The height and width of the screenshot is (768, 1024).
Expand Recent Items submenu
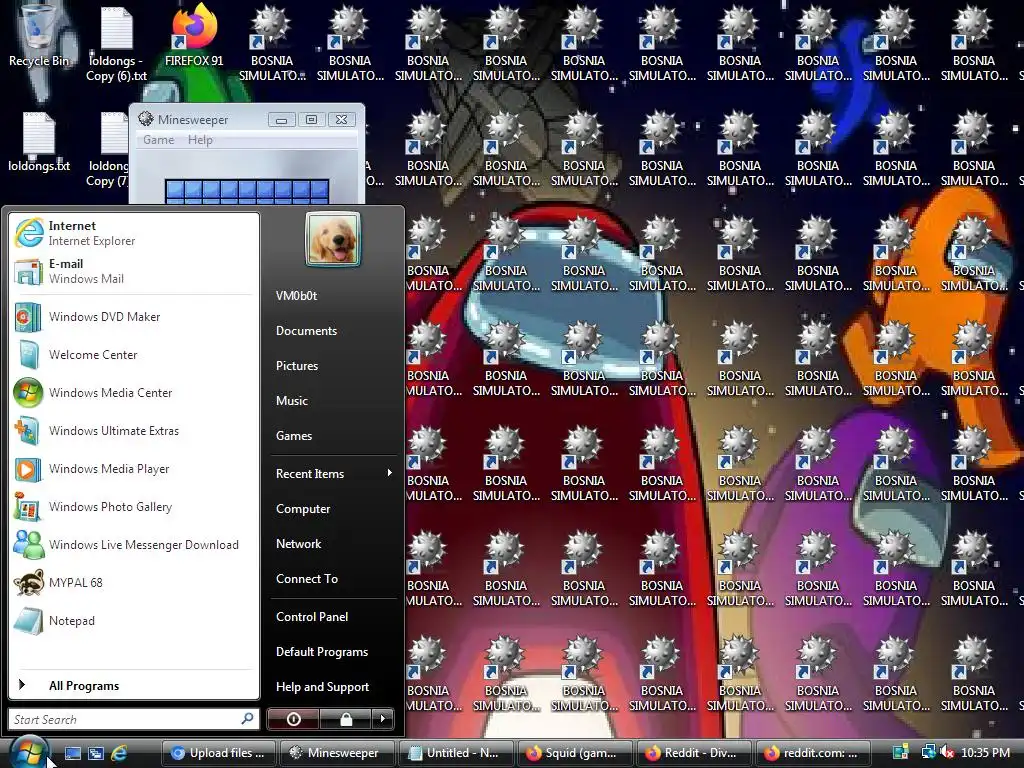point(333,473)
